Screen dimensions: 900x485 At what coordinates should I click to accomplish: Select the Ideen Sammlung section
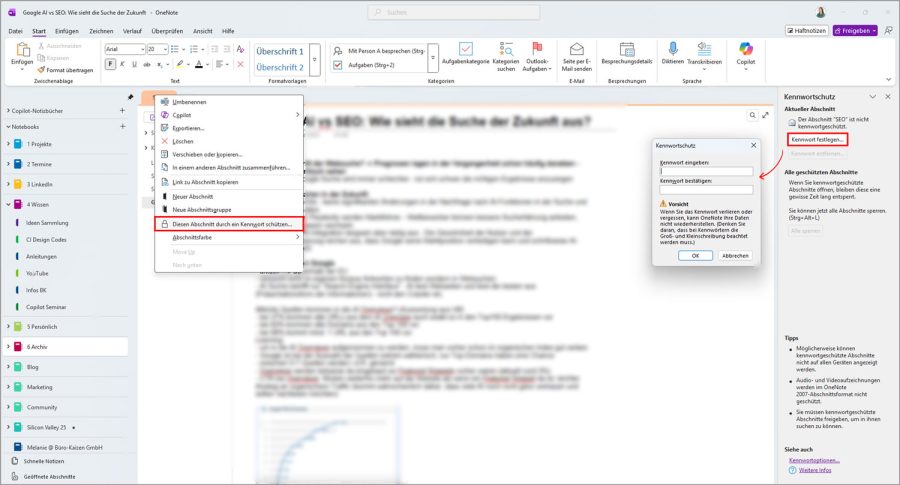pyautogui.click(x=47, y=223)
